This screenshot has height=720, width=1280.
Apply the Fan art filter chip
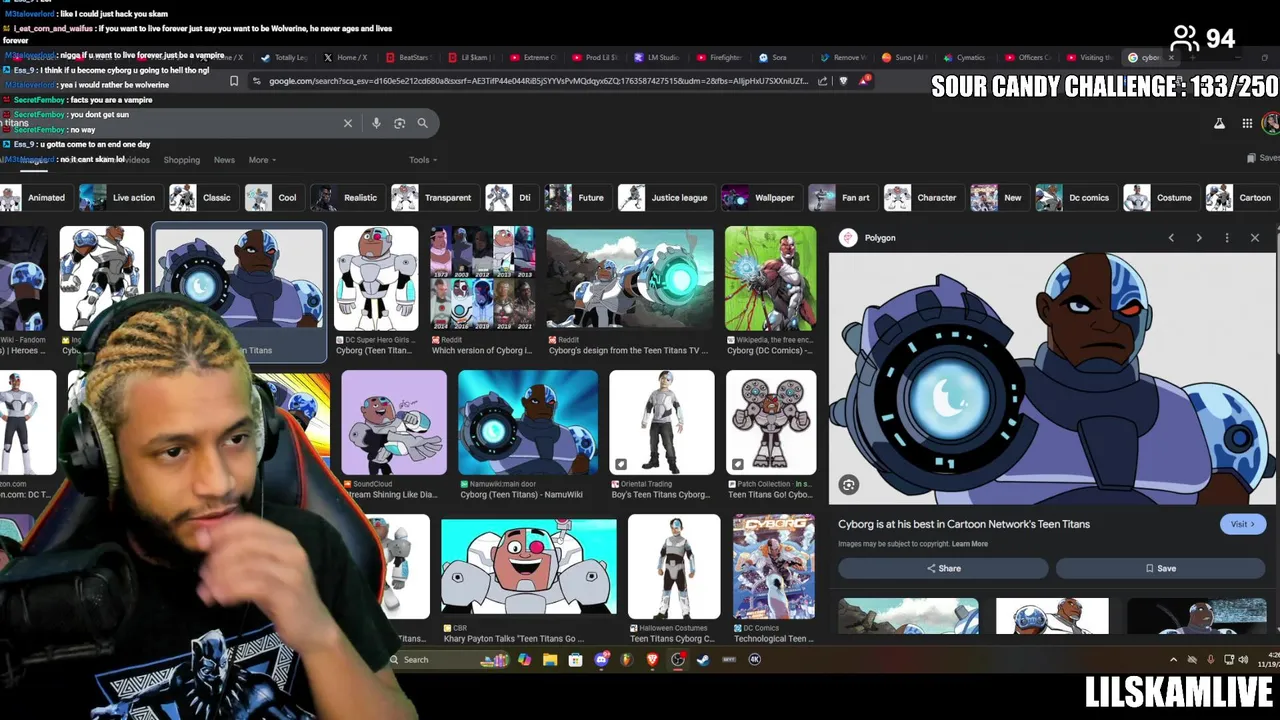pos(842,198)
